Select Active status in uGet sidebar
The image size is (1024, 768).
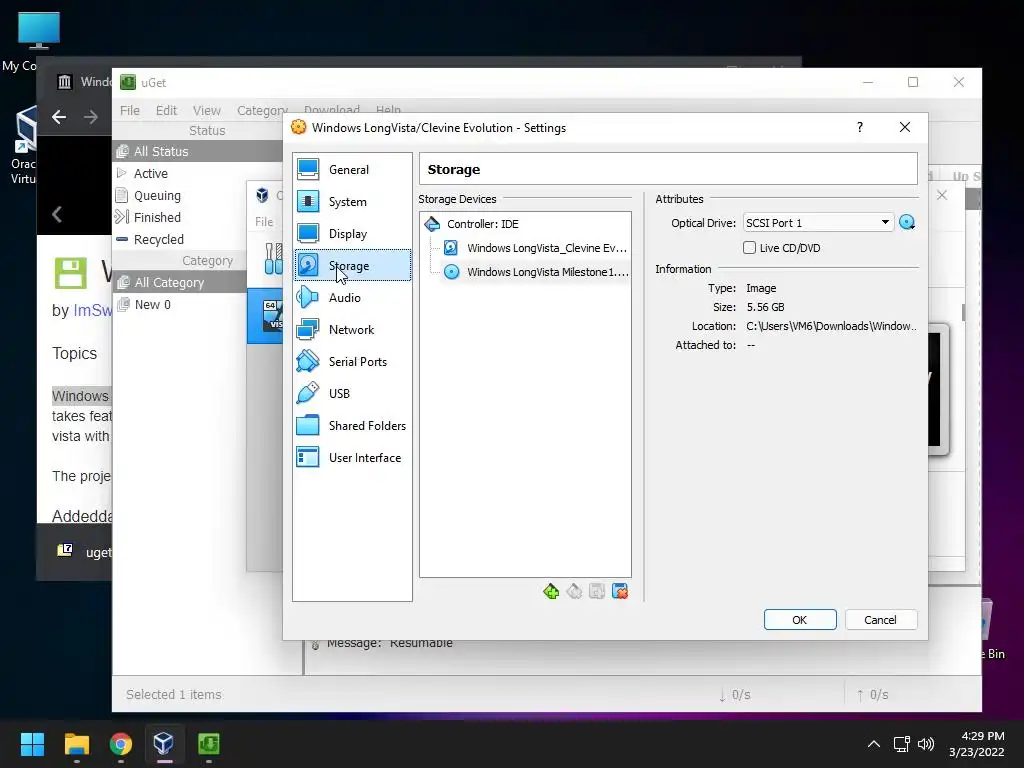point(198,174)
